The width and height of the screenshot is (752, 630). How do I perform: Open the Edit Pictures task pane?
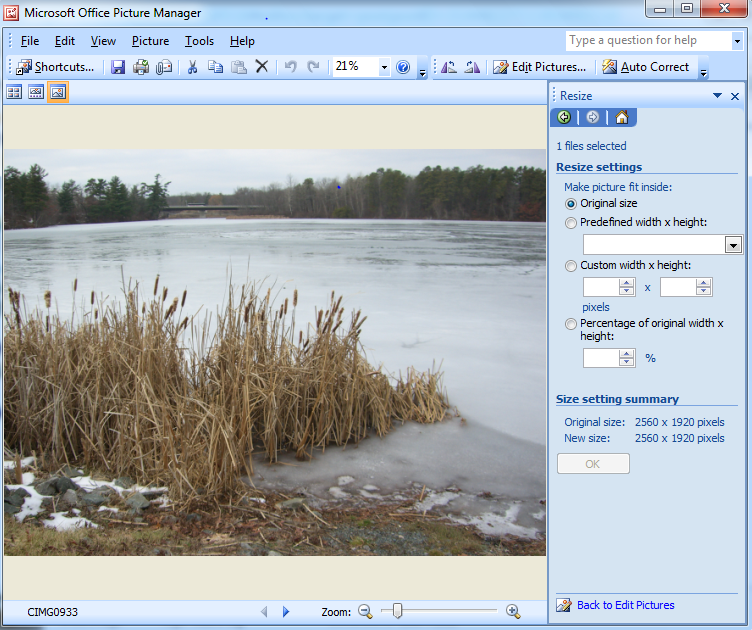[x=540, y=67]
